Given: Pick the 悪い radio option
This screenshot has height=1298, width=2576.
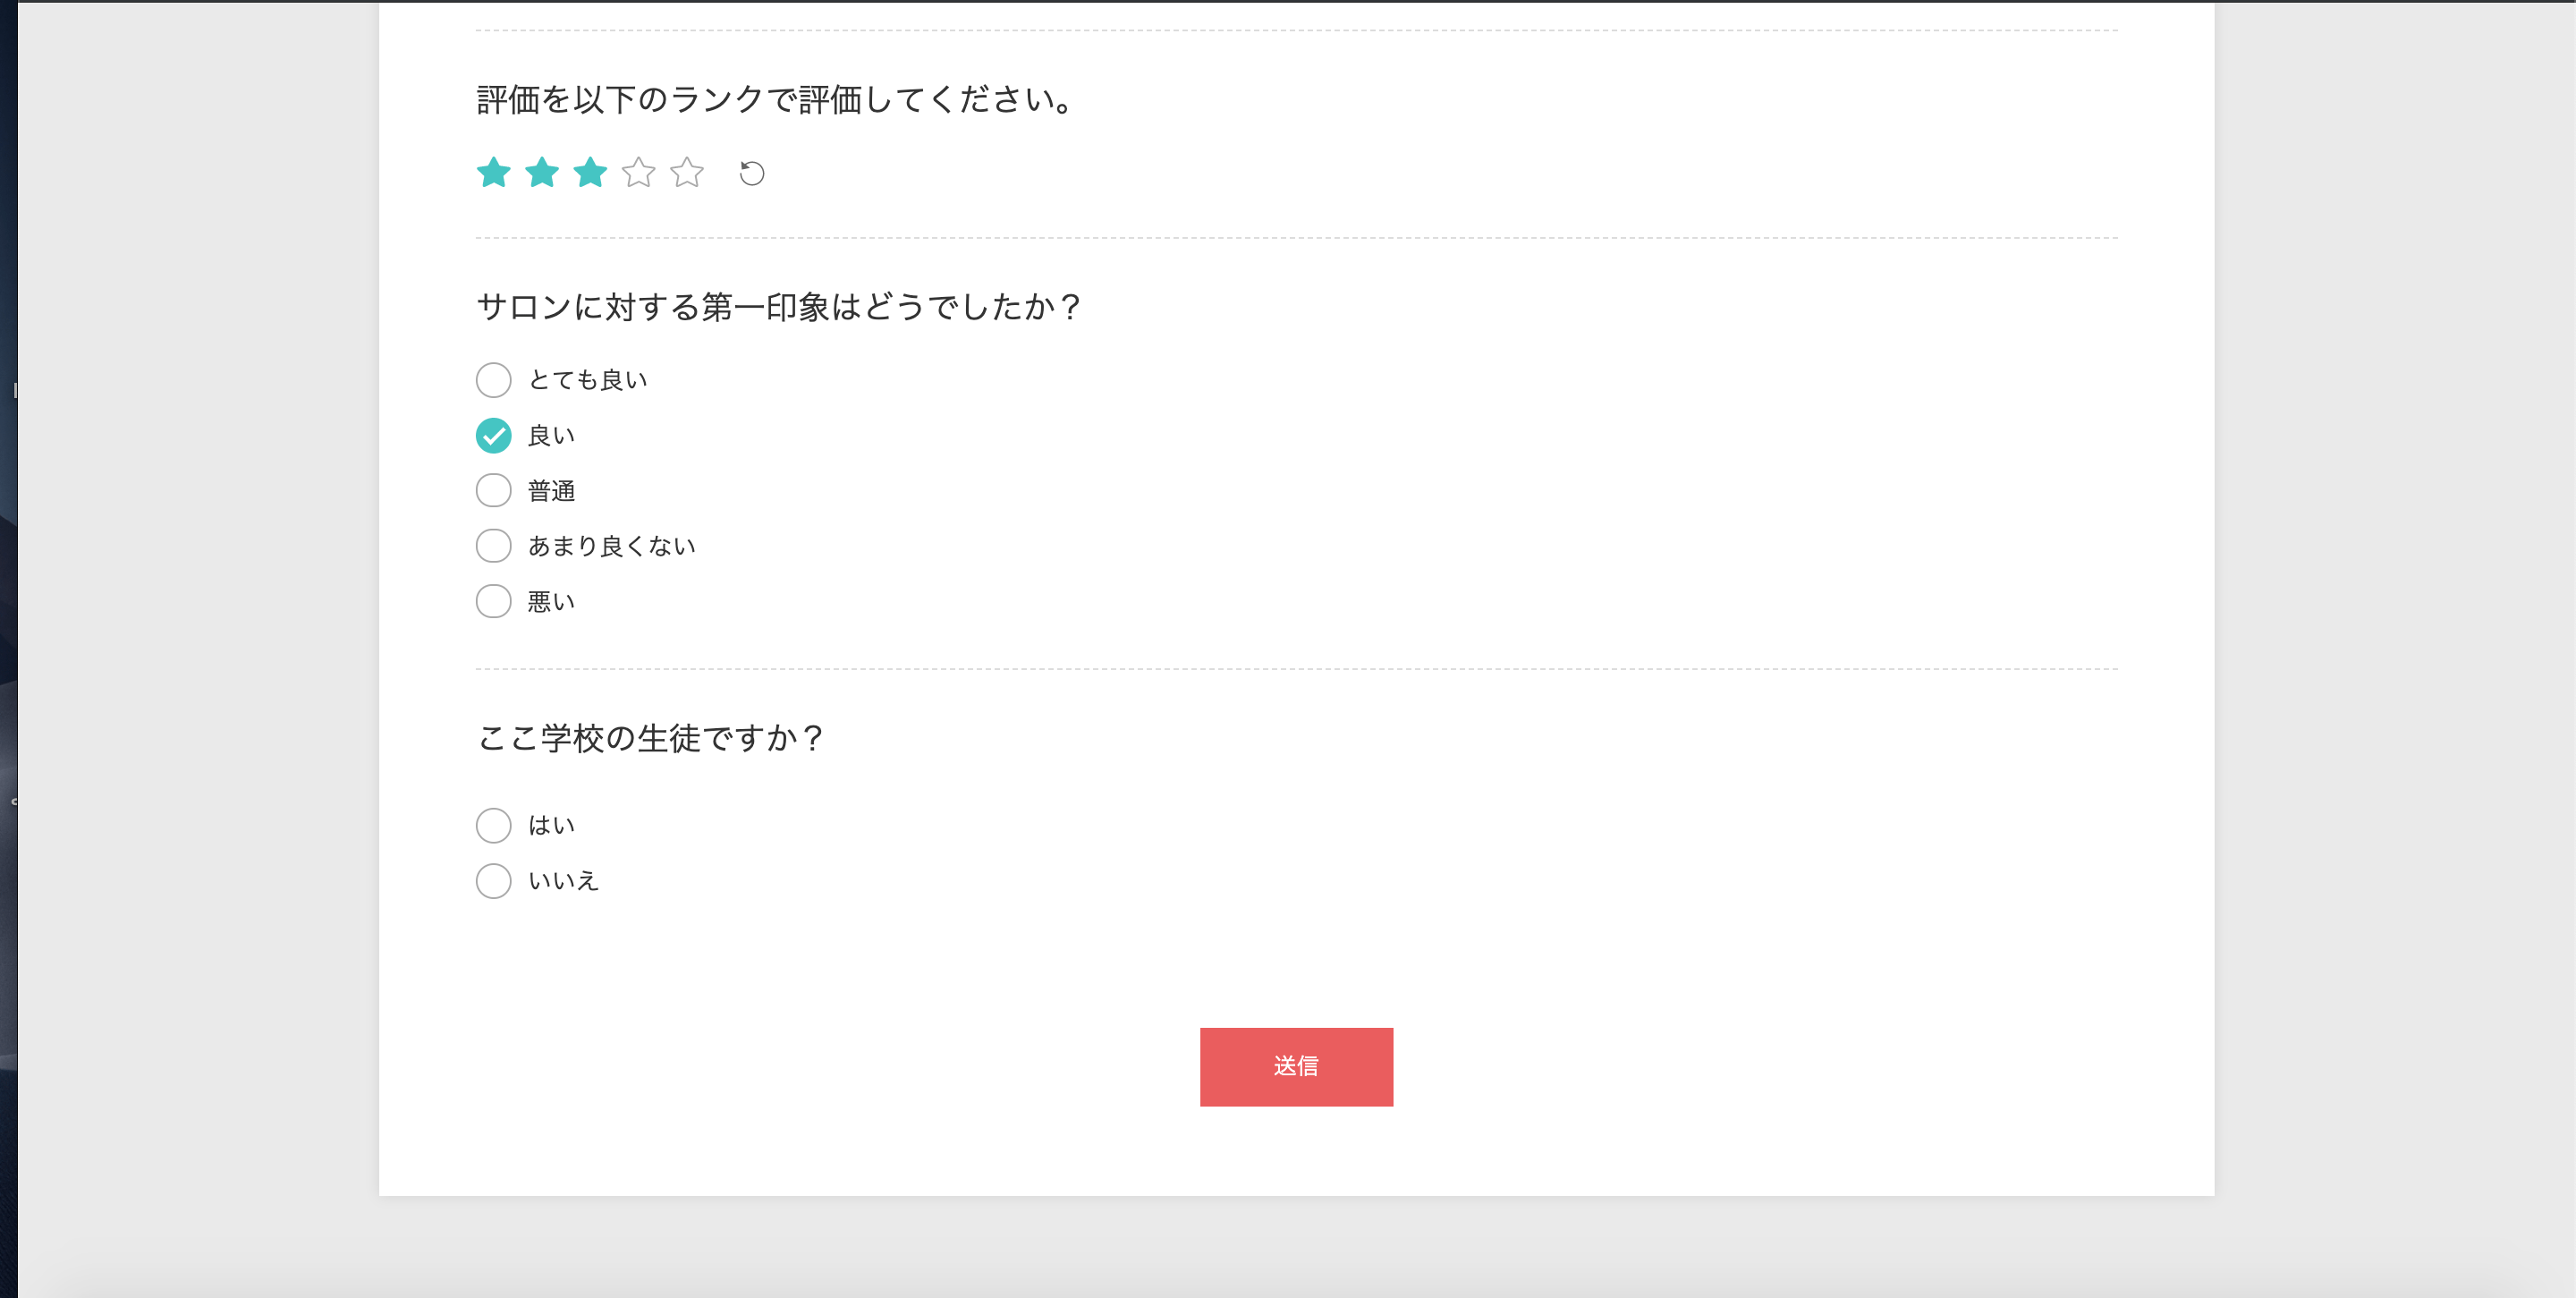Looking at the screenshot, I should point(493,602).
